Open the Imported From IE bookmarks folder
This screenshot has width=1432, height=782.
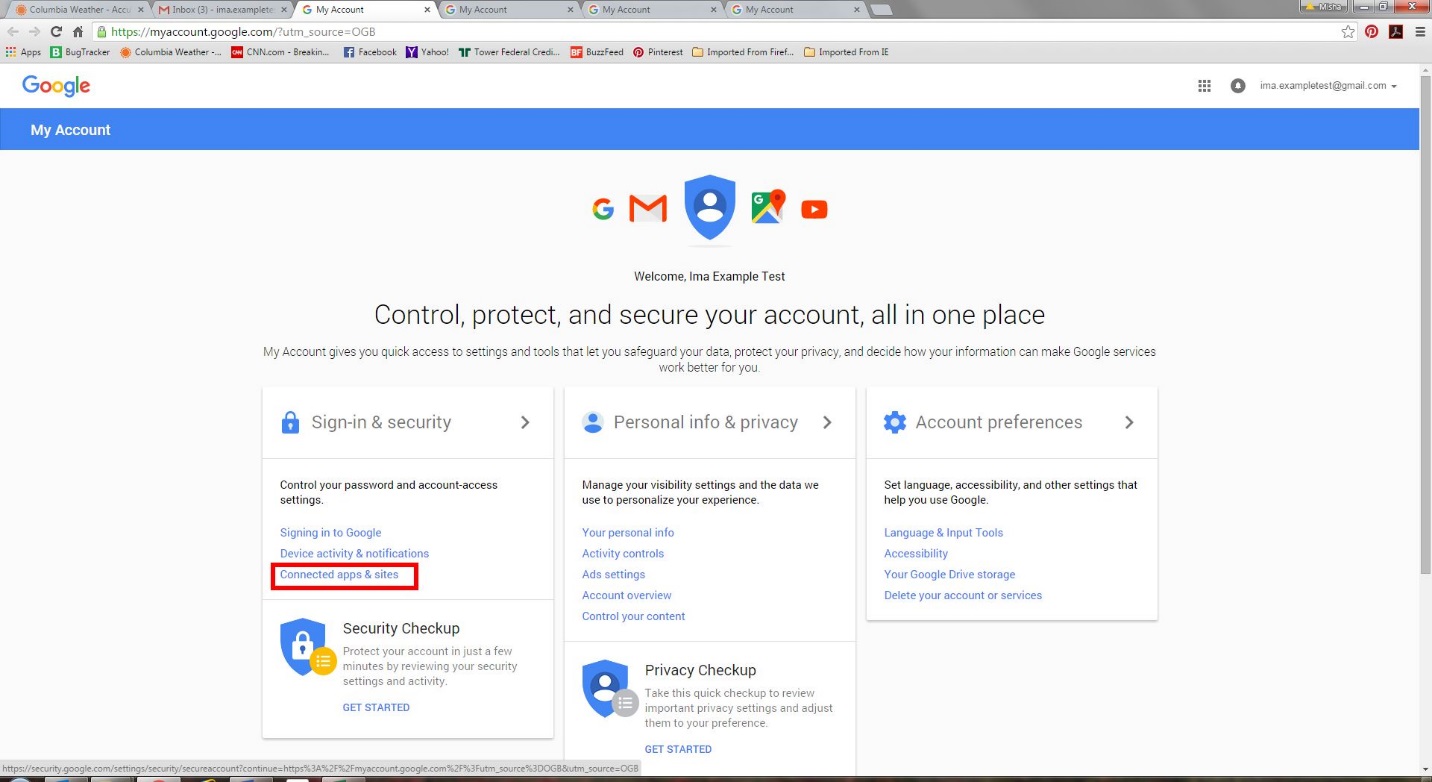tap(846, 52)
